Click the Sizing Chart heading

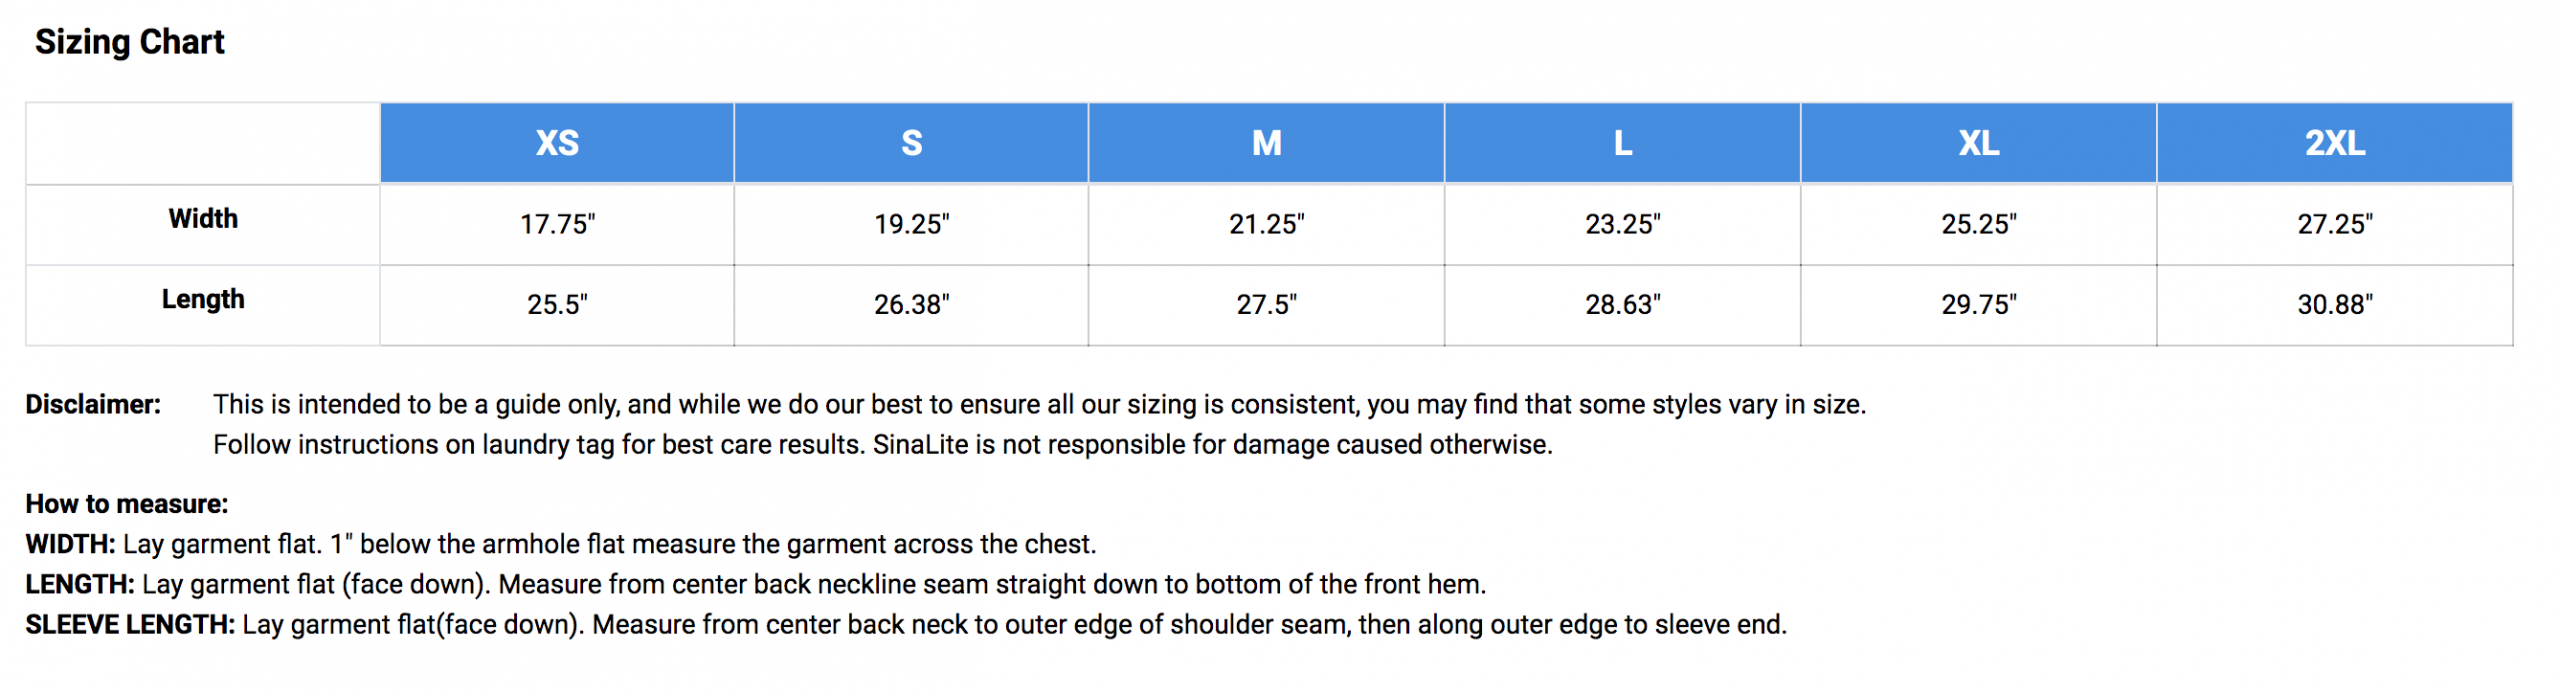pos(130,42)
